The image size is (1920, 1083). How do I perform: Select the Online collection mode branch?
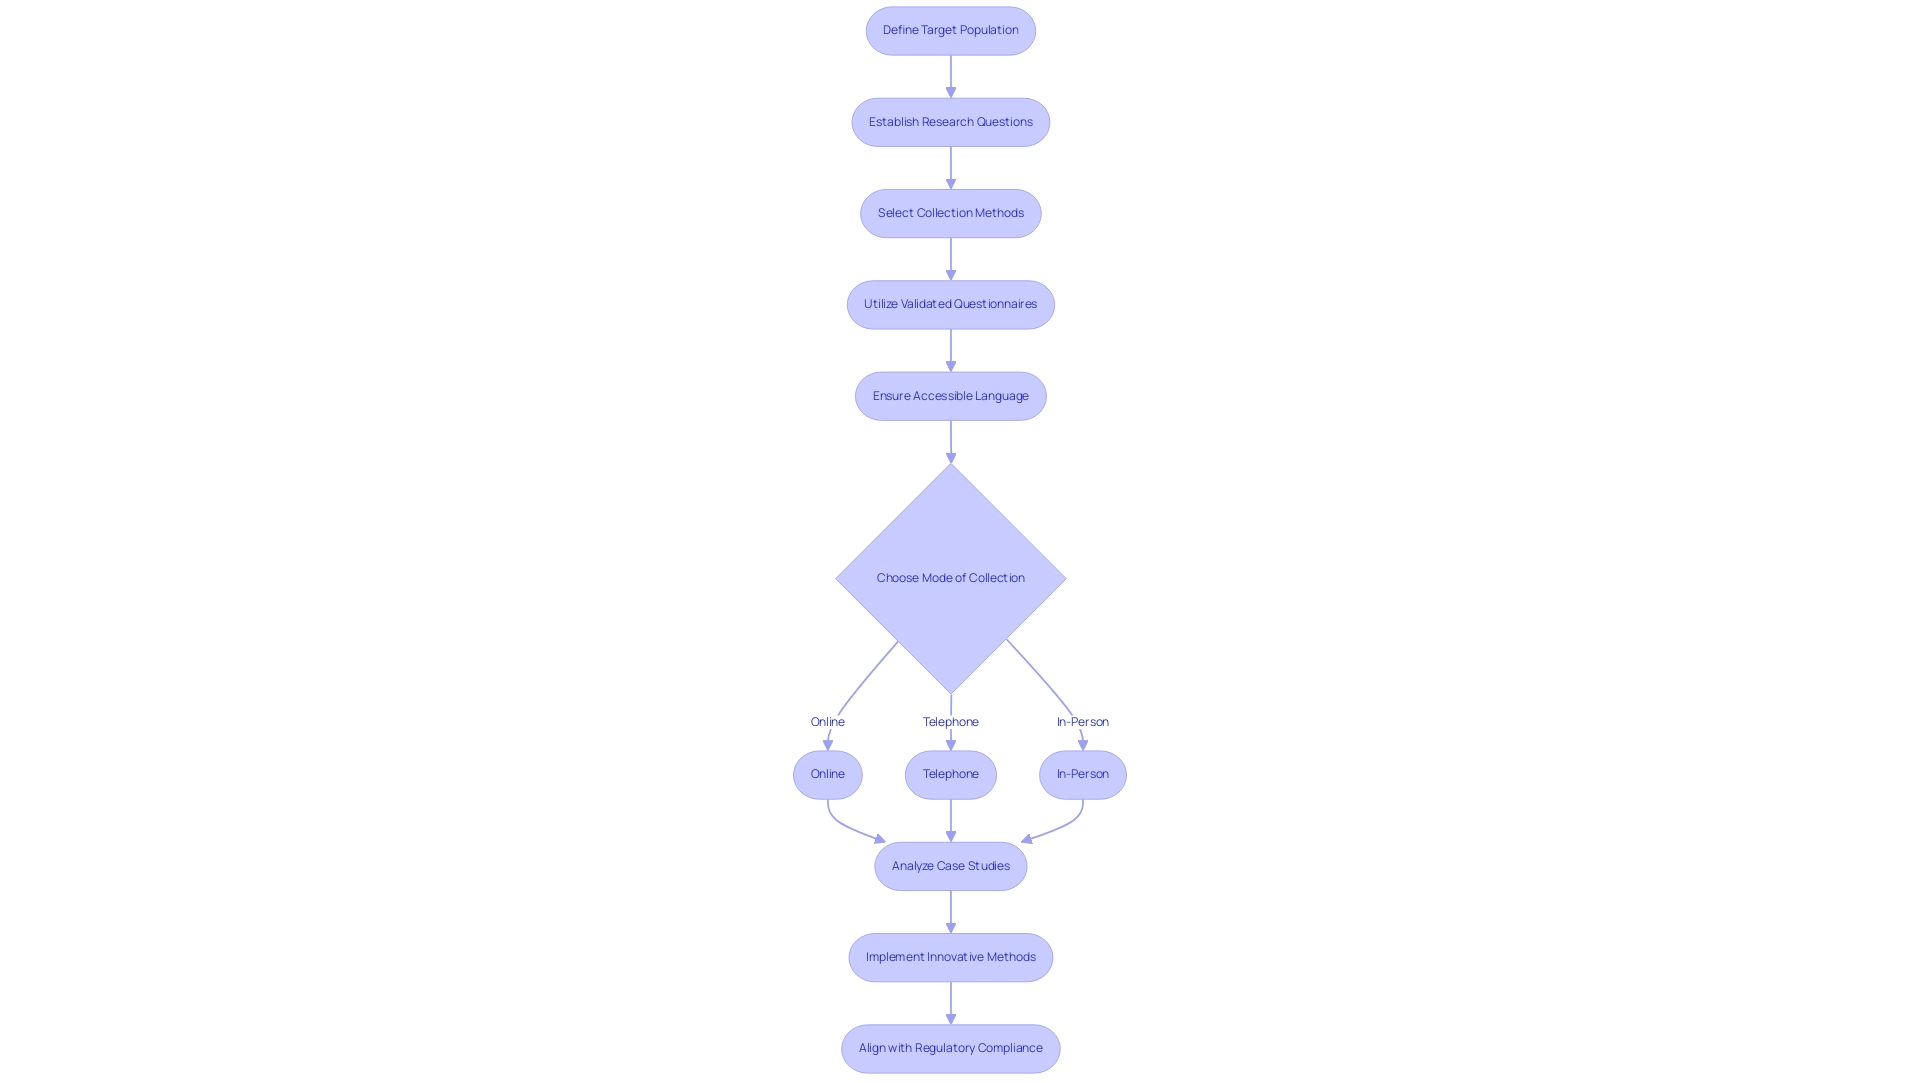pyautogui.click(x=827, y=774)
